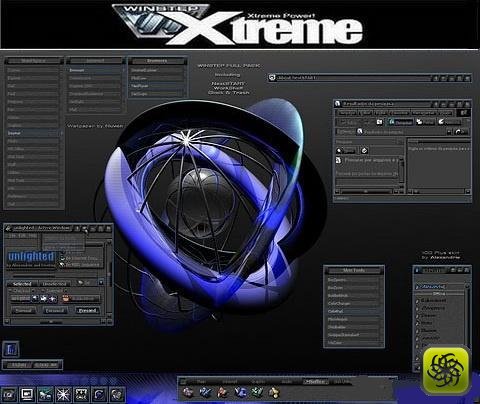
Task: Click the horizontal scrollbar at bottom of unlighted window
Action: pos(56,322)
